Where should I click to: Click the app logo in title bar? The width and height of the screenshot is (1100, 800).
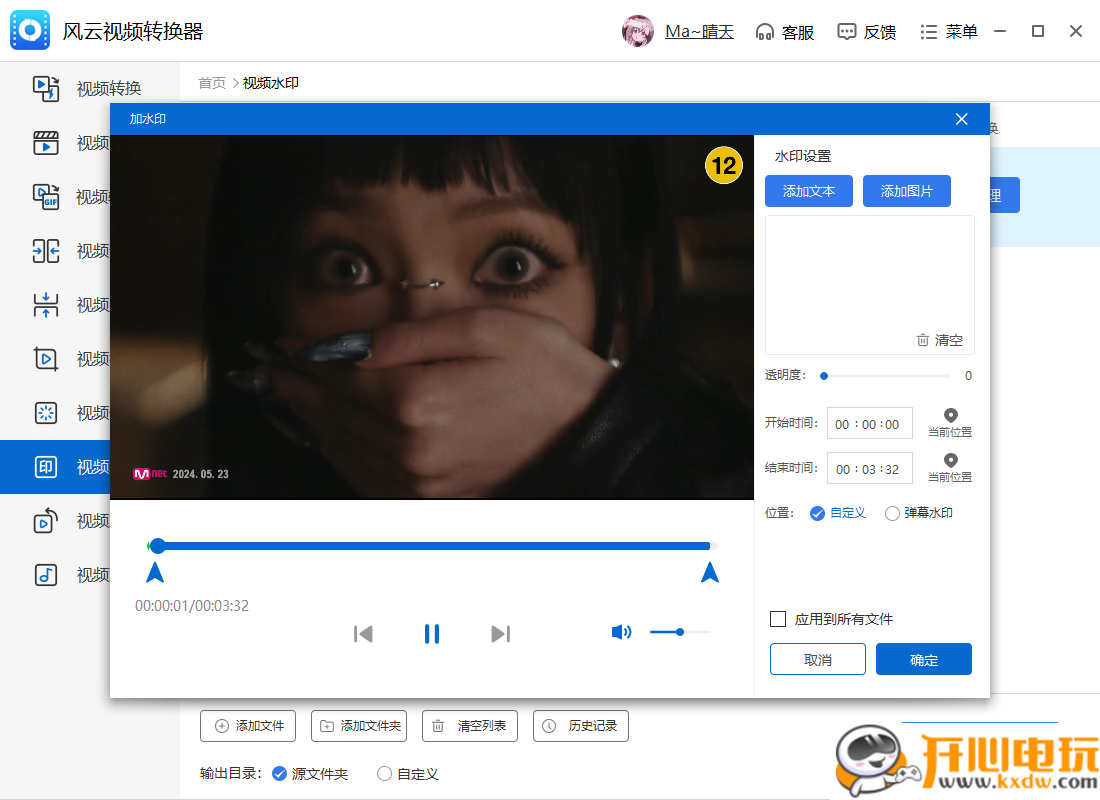click(30, 30)
